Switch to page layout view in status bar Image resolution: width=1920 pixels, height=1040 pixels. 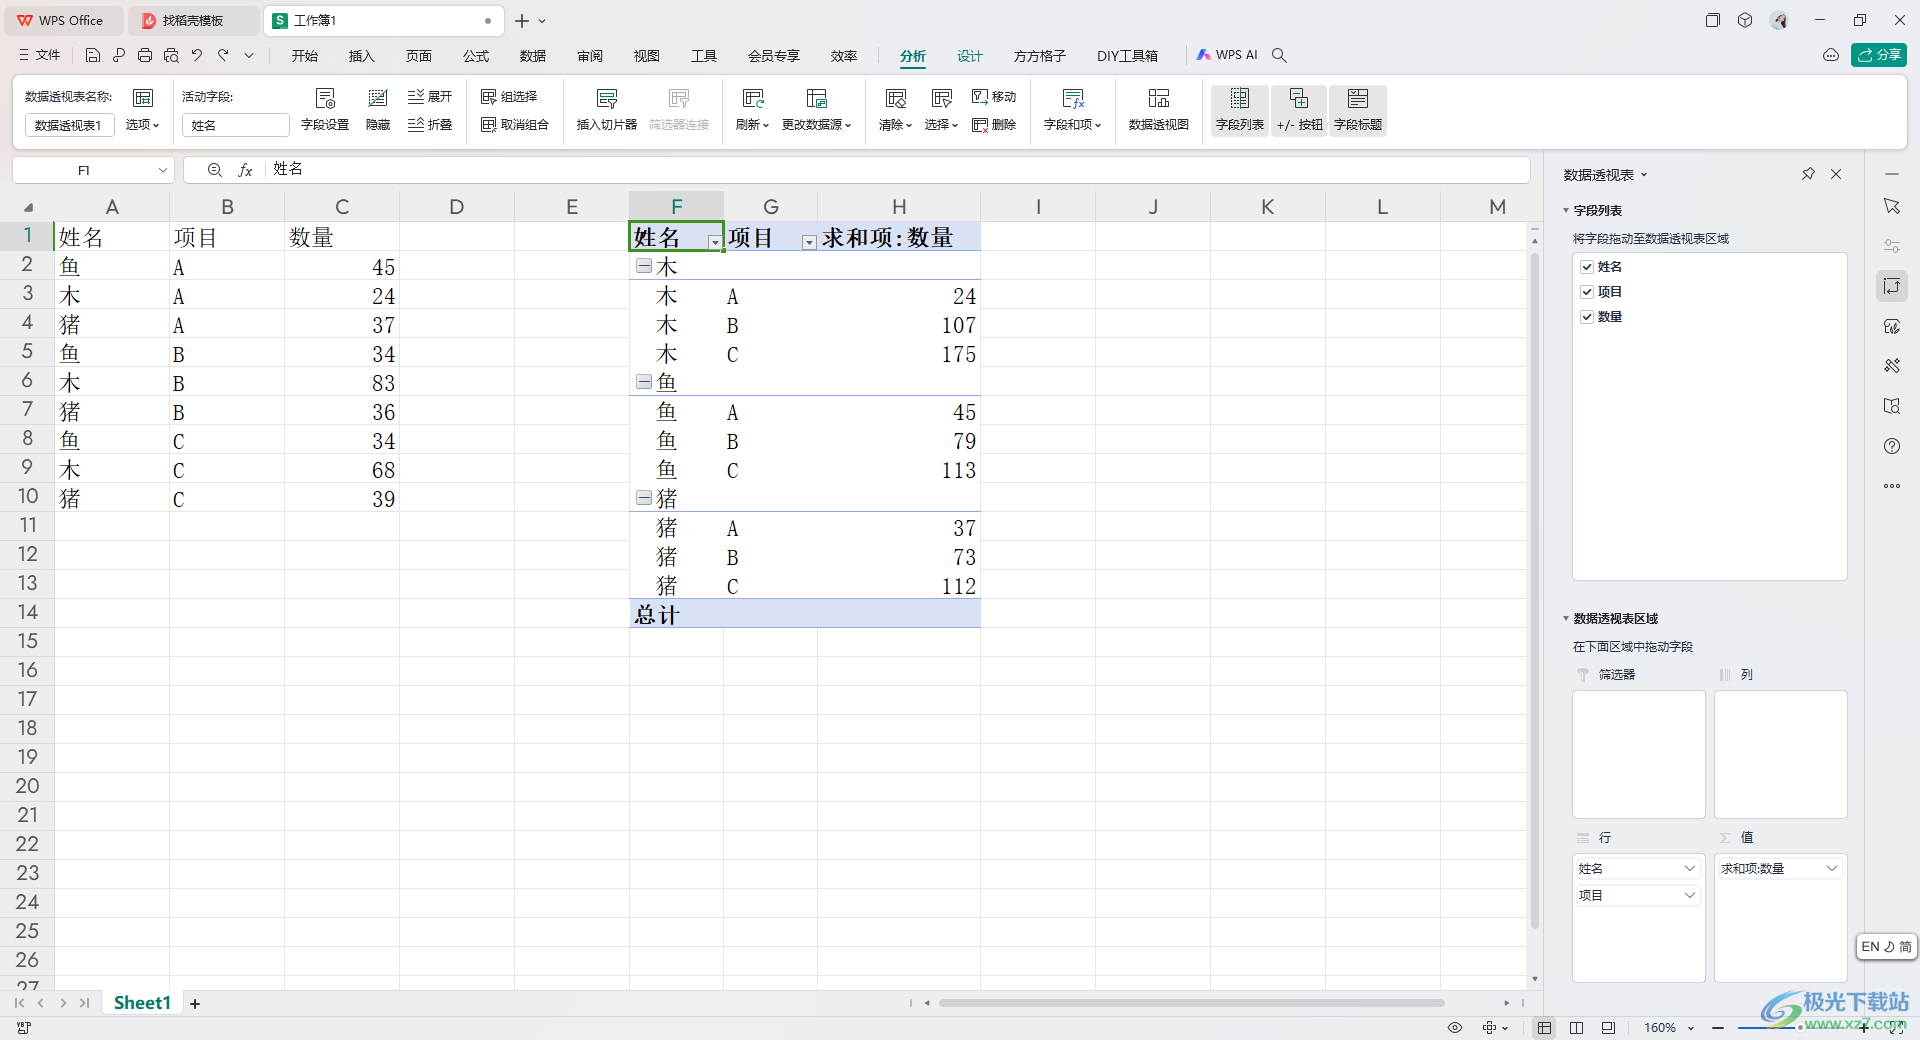[x=1576, y=1028]
